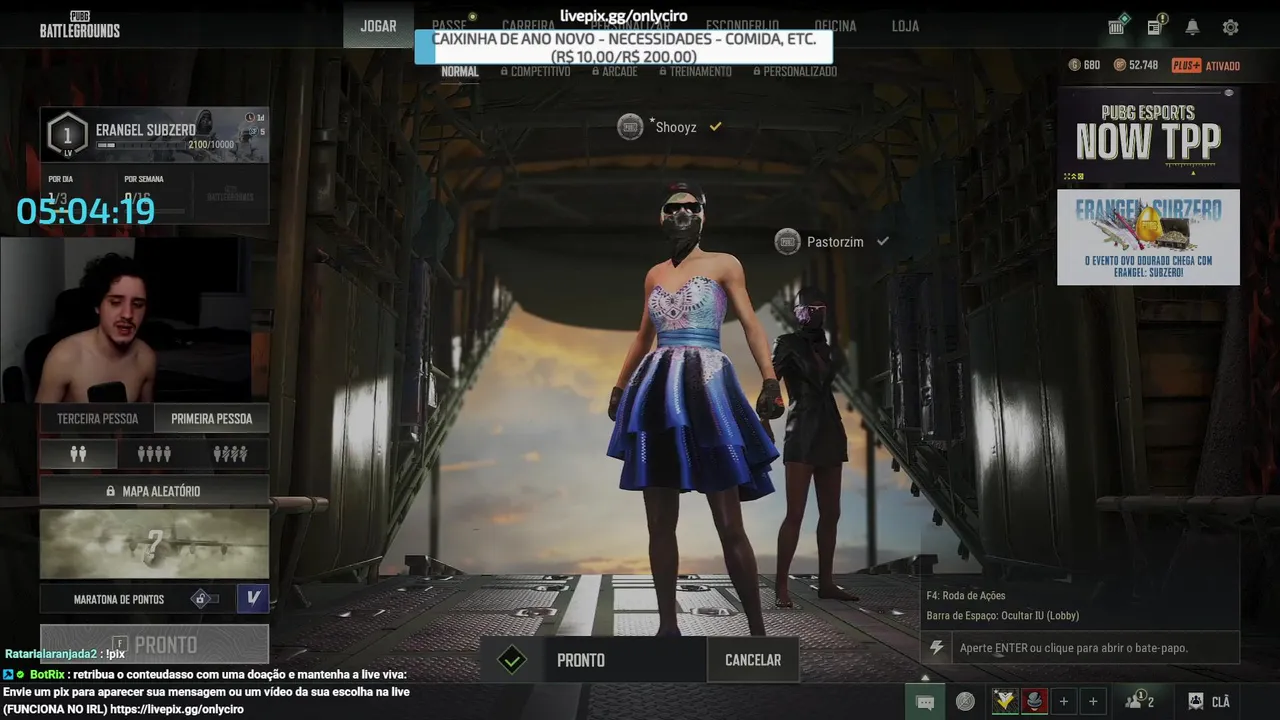
Task: Click the checkmark next to Pastorzim
Action: click(883, 242)
